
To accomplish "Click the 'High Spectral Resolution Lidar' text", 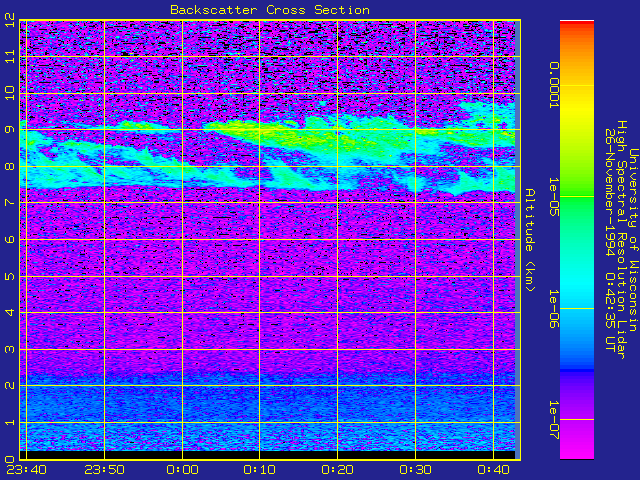I will (621, 240).
